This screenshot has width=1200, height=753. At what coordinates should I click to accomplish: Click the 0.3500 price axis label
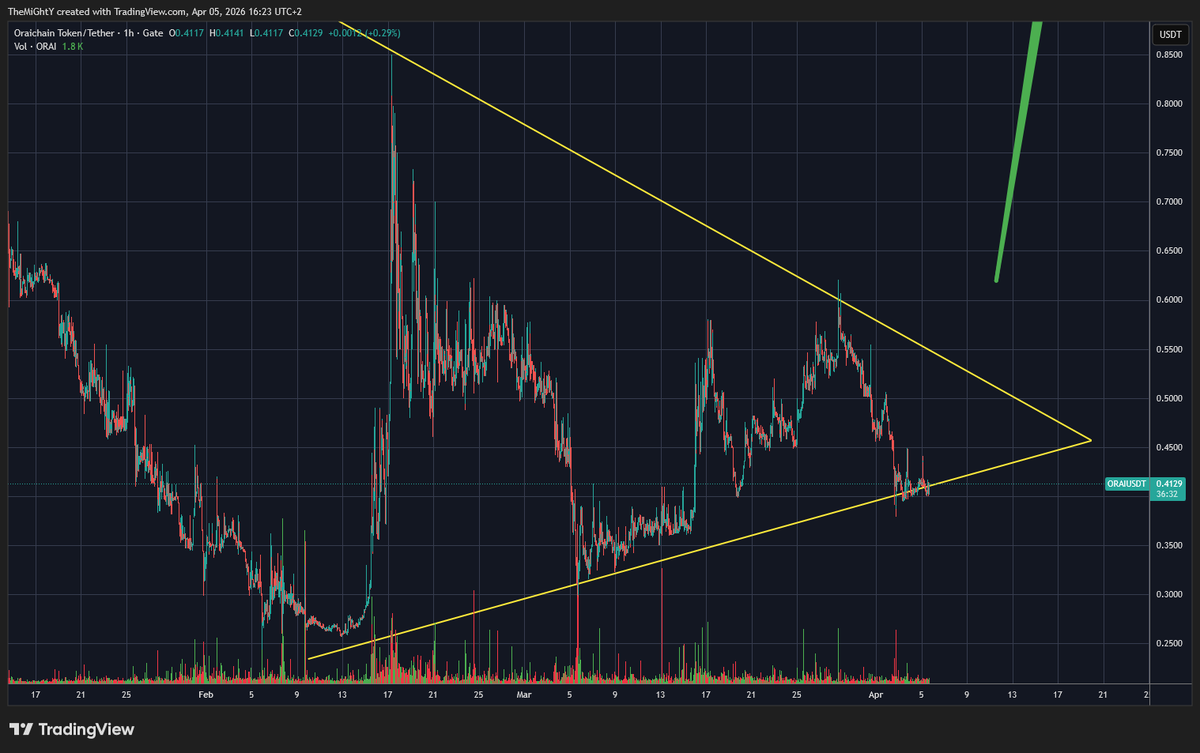coord(1170,546)
